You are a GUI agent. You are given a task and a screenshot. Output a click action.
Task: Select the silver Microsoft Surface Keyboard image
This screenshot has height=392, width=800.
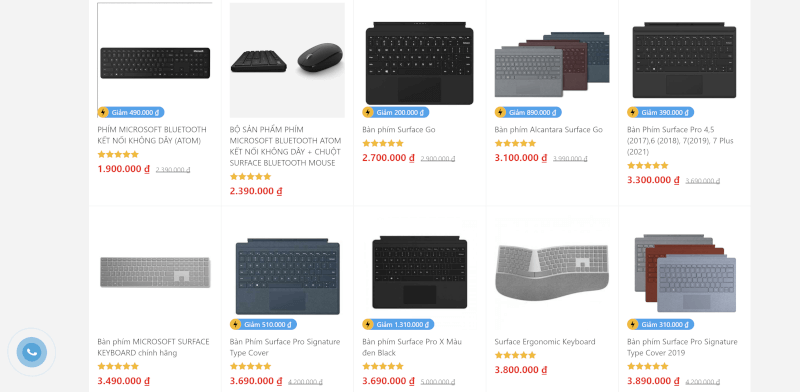pyautogui.click(x=155, y=272)
